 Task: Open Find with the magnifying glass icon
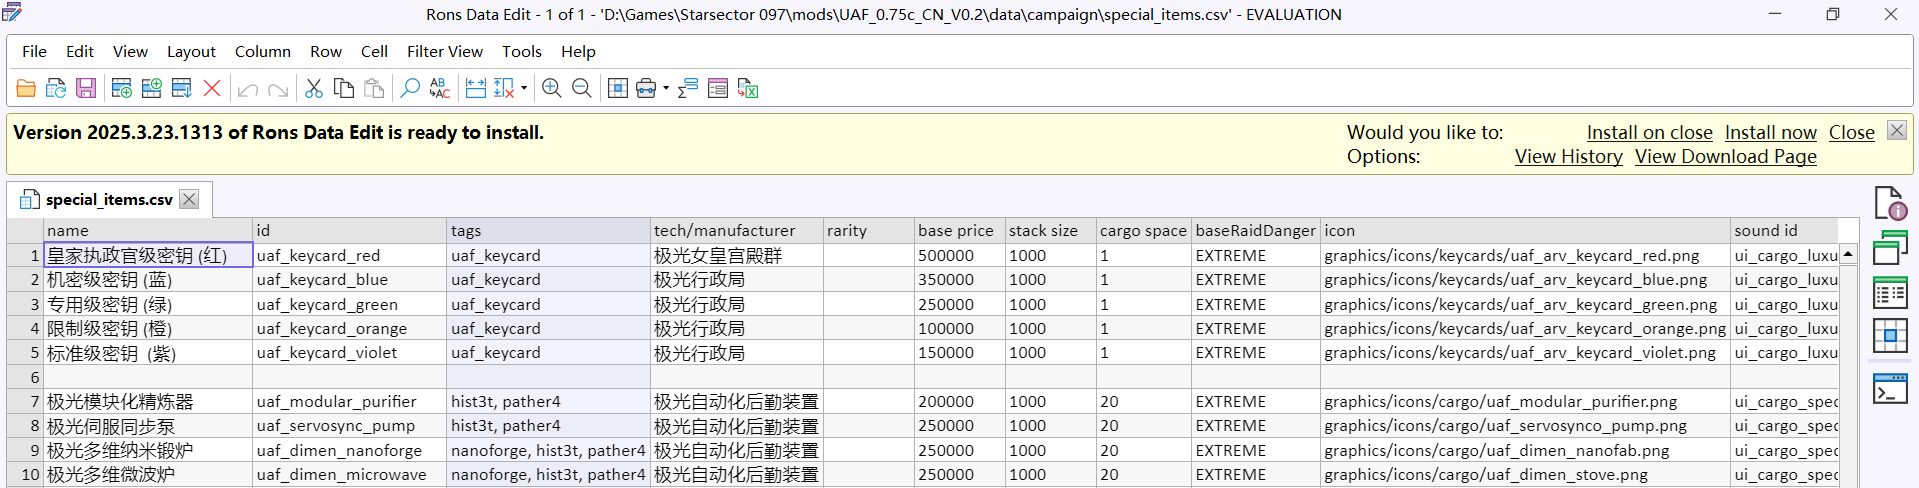click(410, 89)
